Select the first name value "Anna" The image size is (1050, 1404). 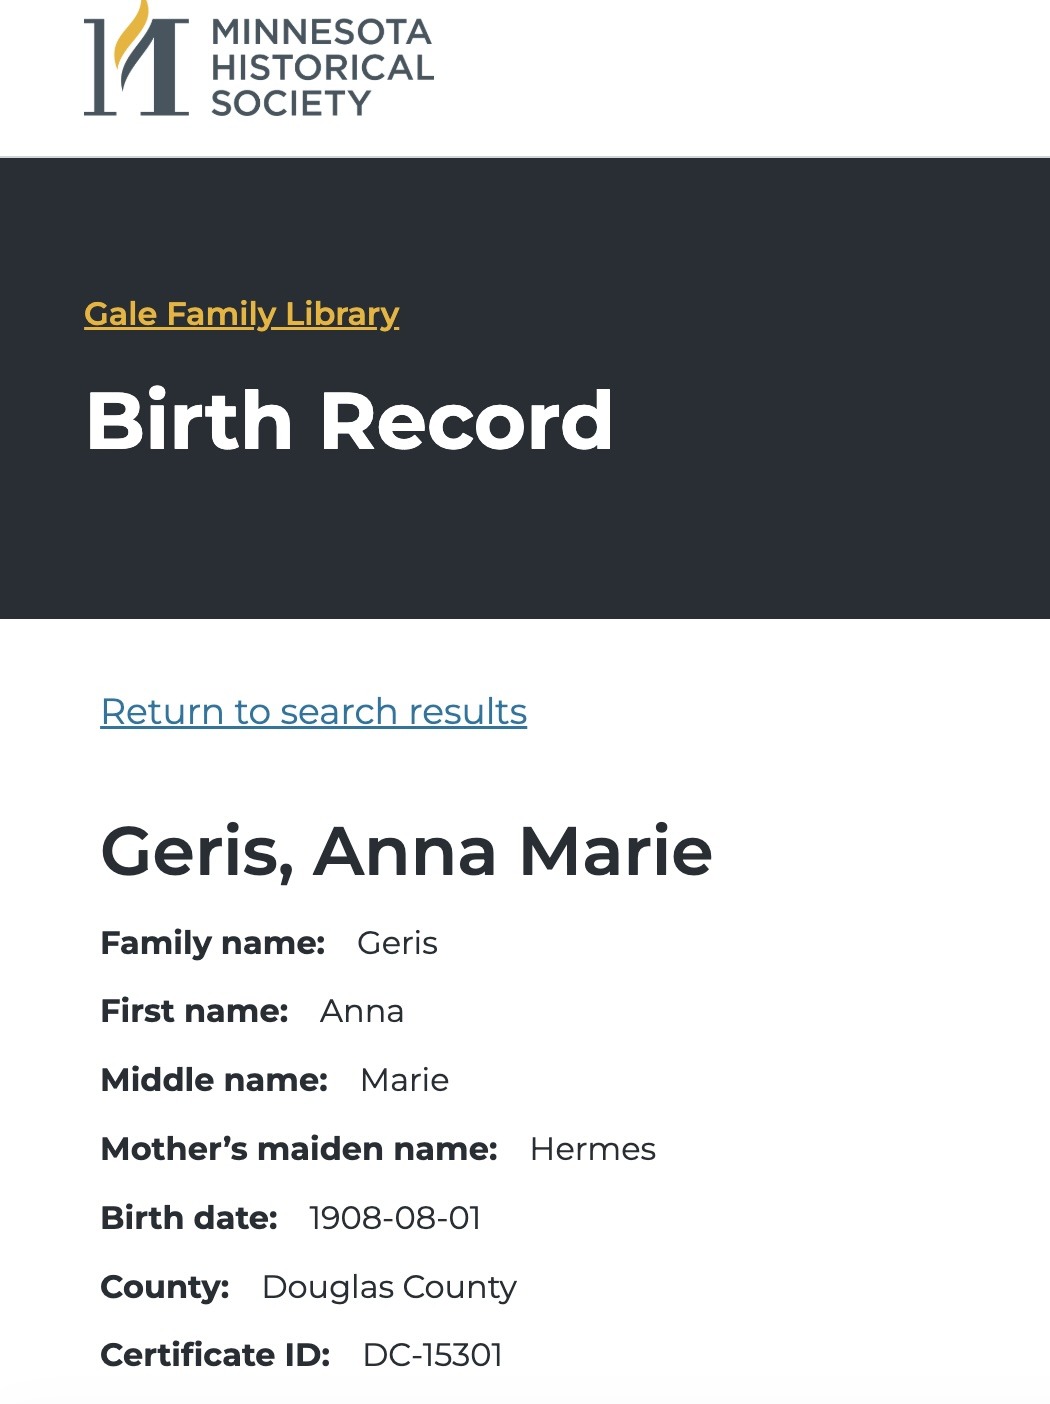pos(362,1011)
